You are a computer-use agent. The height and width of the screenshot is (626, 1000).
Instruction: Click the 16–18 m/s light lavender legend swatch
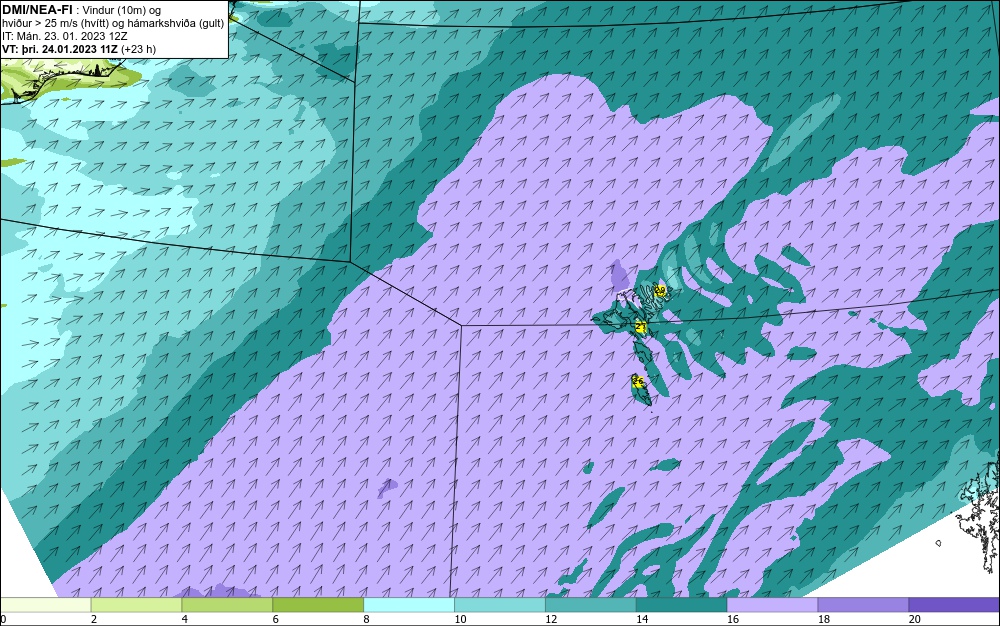tap(772, 605)
